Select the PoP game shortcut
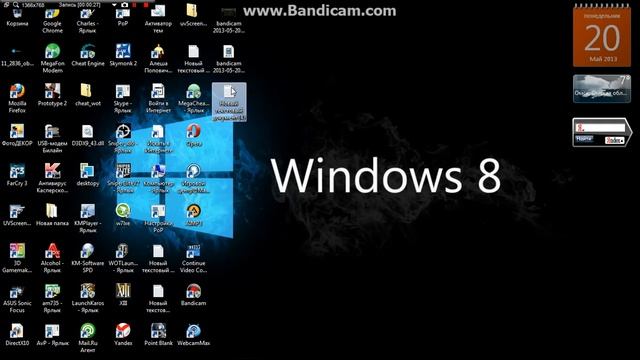 (123, 17)
